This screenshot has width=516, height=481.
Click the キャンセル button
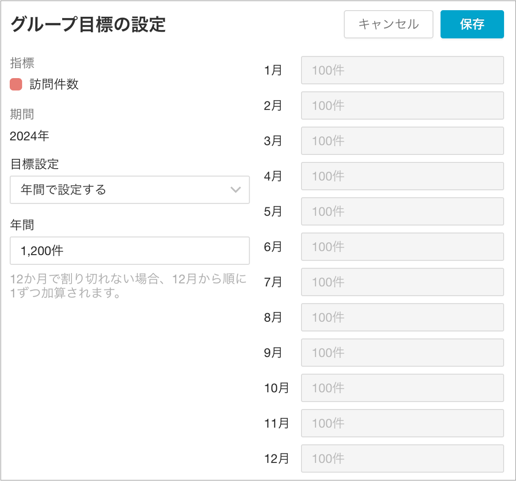[389, 24]
